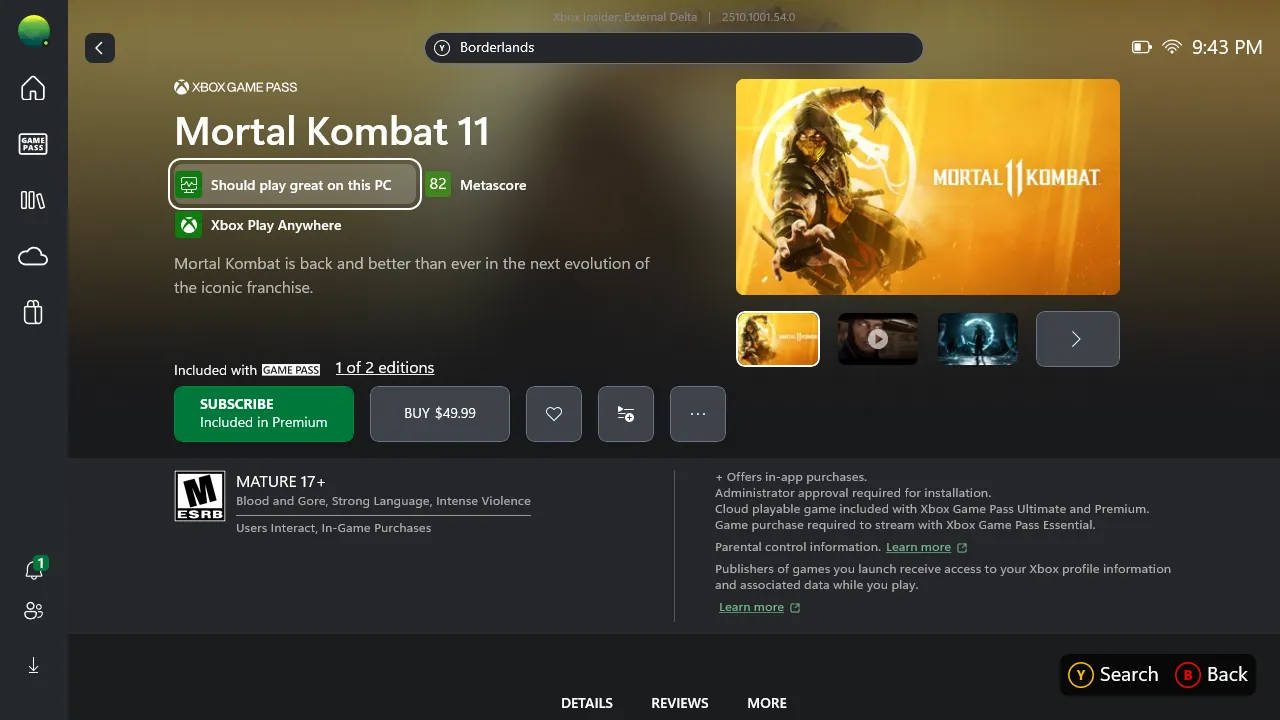1280x720 pixels.
Task: Open the downloads arrow icon
Action: coord(33,665)
